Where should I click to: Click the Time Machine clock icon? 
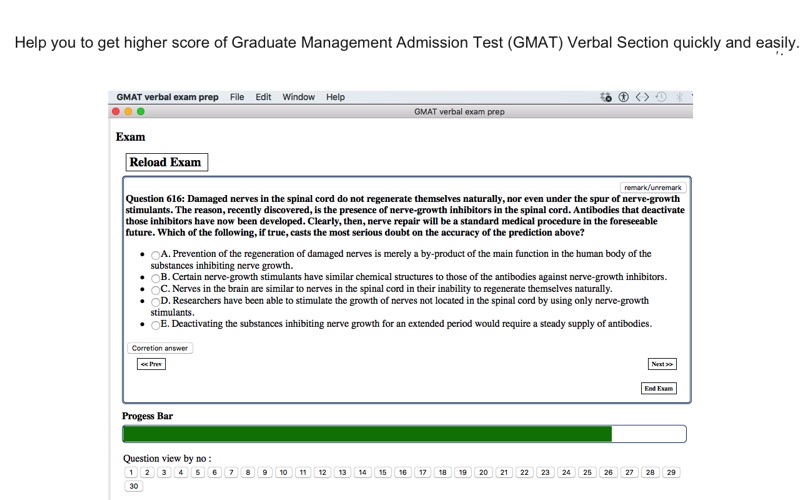point(661,97)
